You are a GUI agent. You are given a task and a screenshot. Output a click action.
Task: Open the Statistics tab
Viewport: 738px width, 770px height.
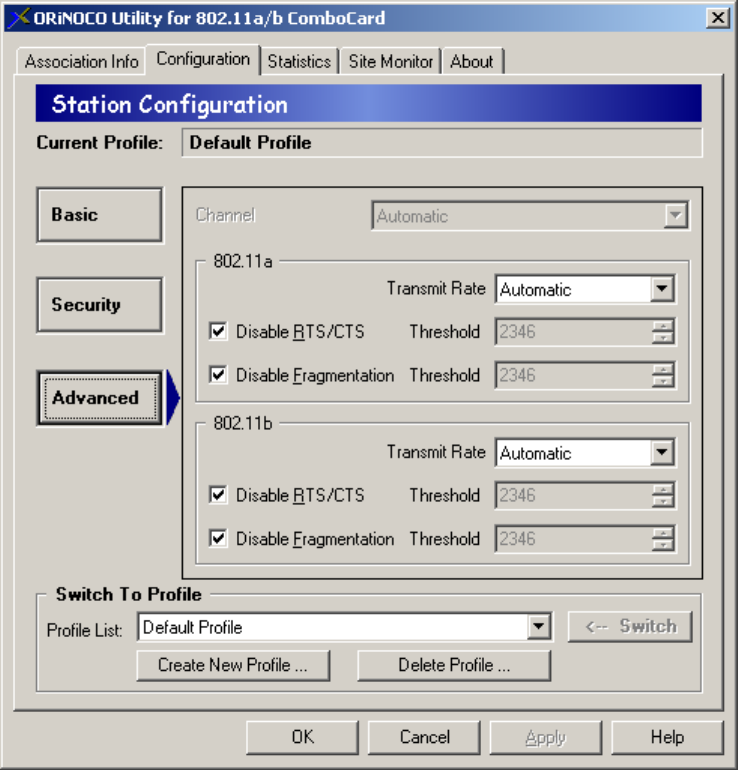(299, 62)
